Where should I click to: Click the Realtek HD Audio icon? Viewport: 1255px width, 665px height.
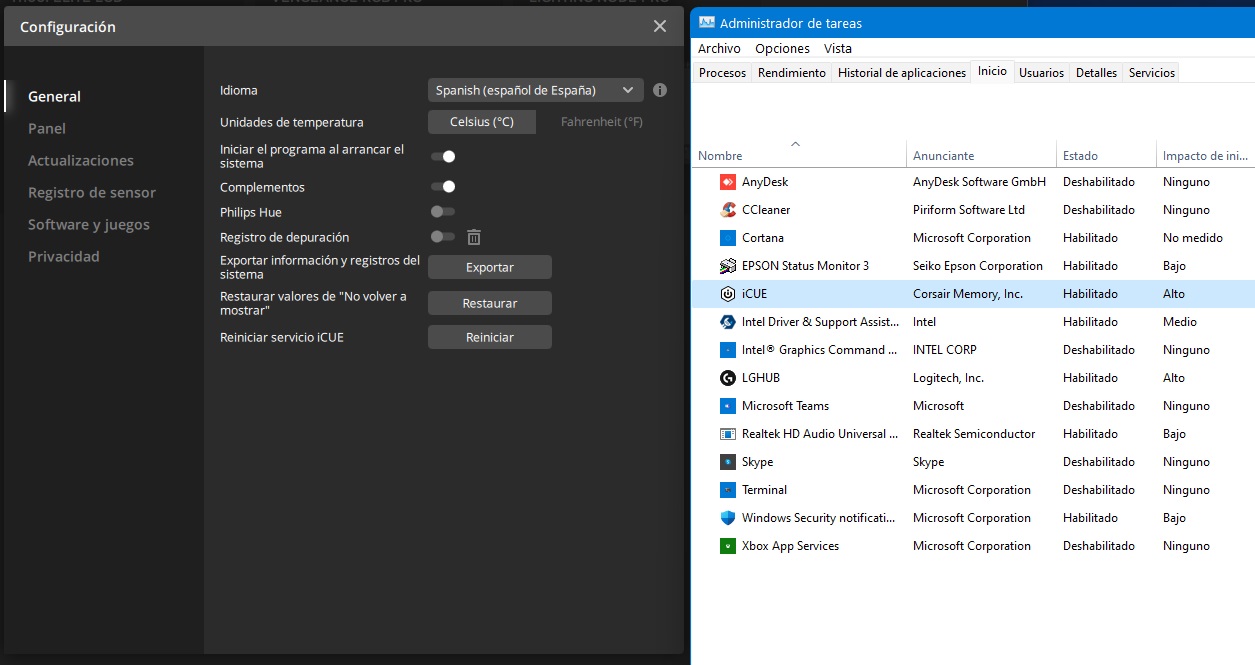point(728,434)
